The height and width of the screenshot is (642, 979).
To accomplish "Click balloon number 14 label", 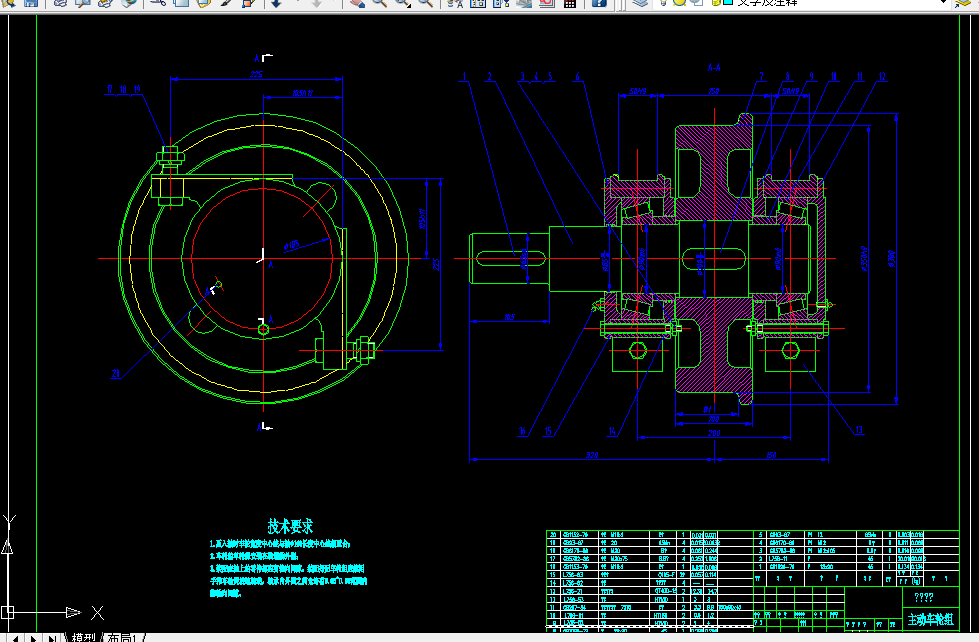I will click(612, 431).
